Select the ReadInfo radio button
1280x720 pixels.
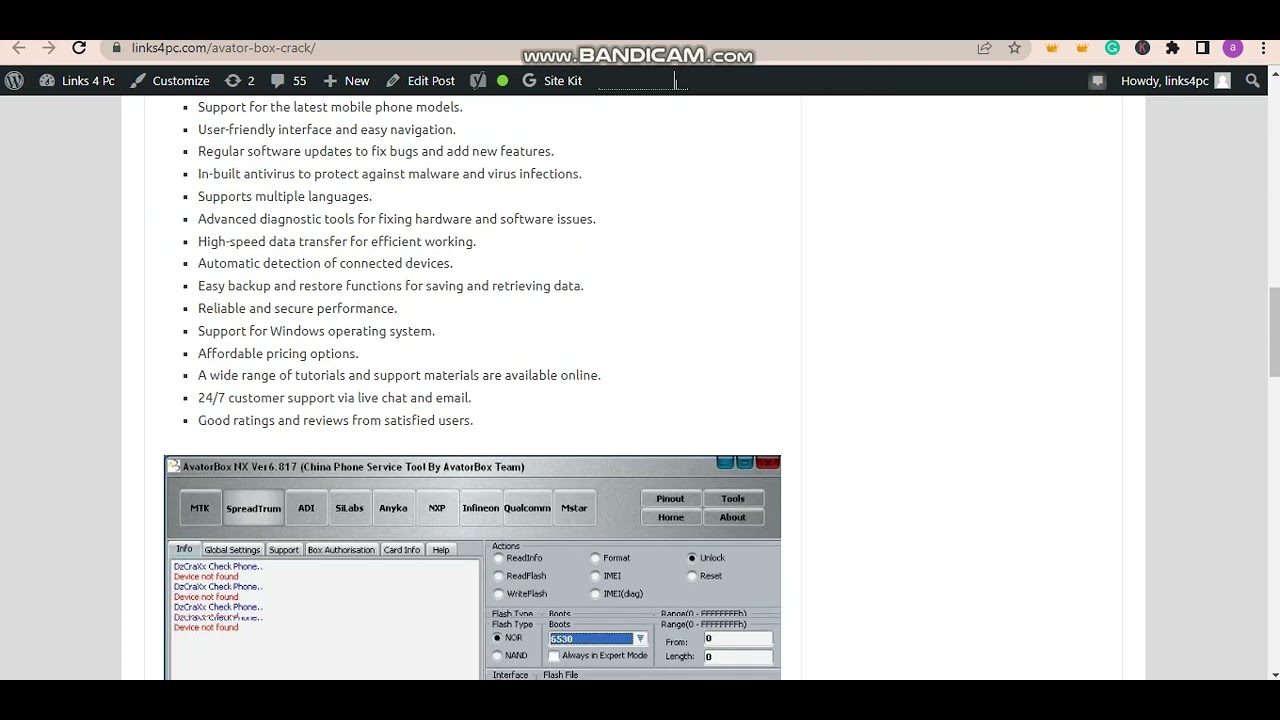pos(499,558)
